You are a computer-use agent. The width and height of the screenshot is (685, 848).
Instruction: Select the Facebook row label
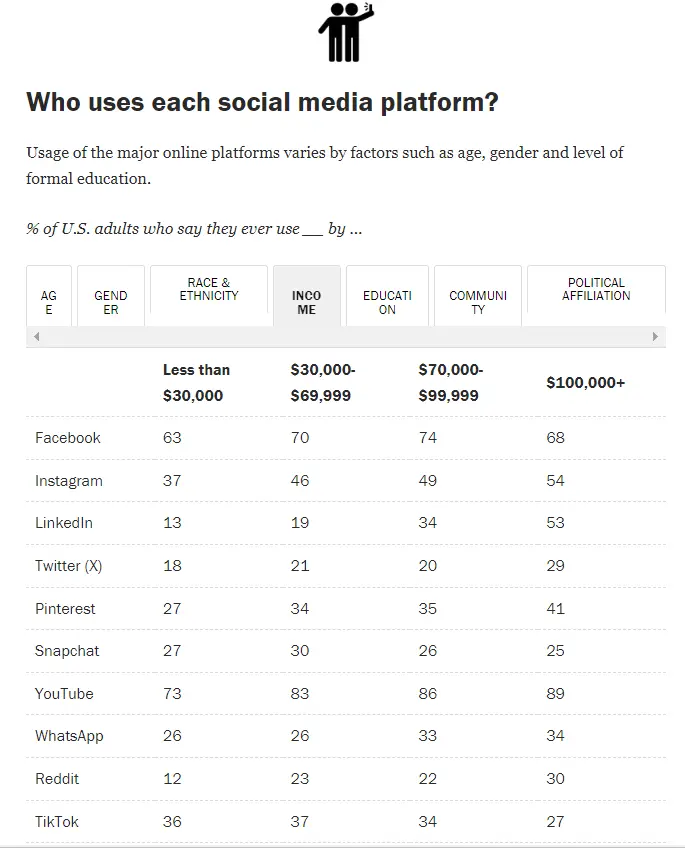click(x=68, y=438)
